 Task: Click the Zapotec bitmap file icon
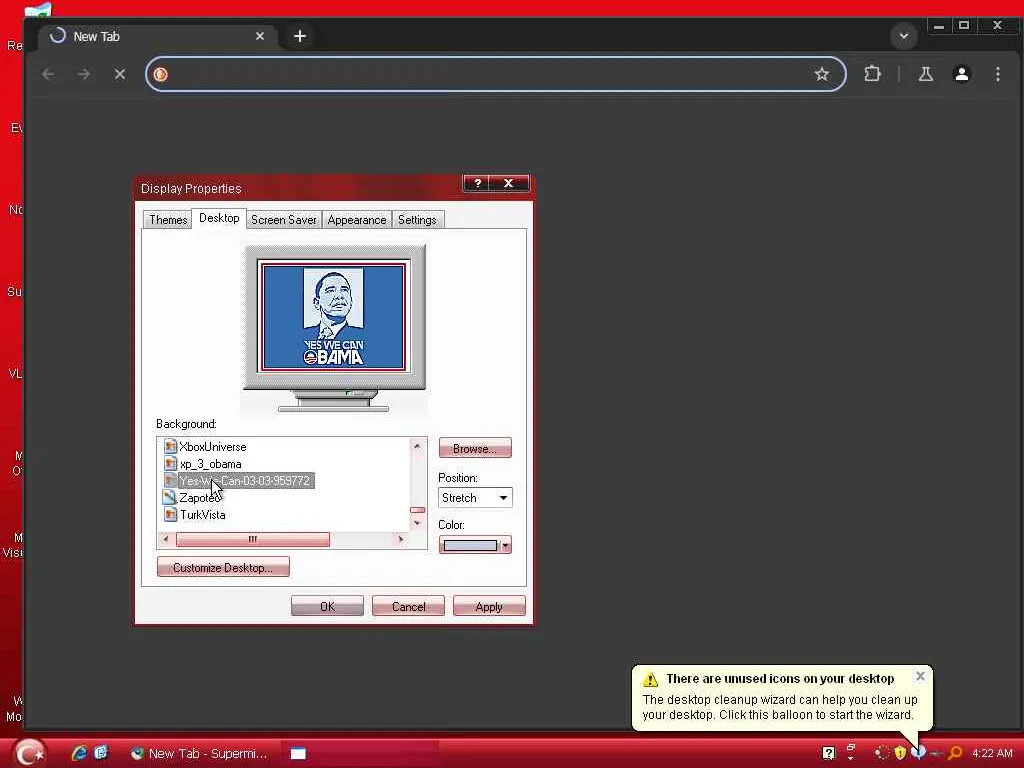click(170, 497)
